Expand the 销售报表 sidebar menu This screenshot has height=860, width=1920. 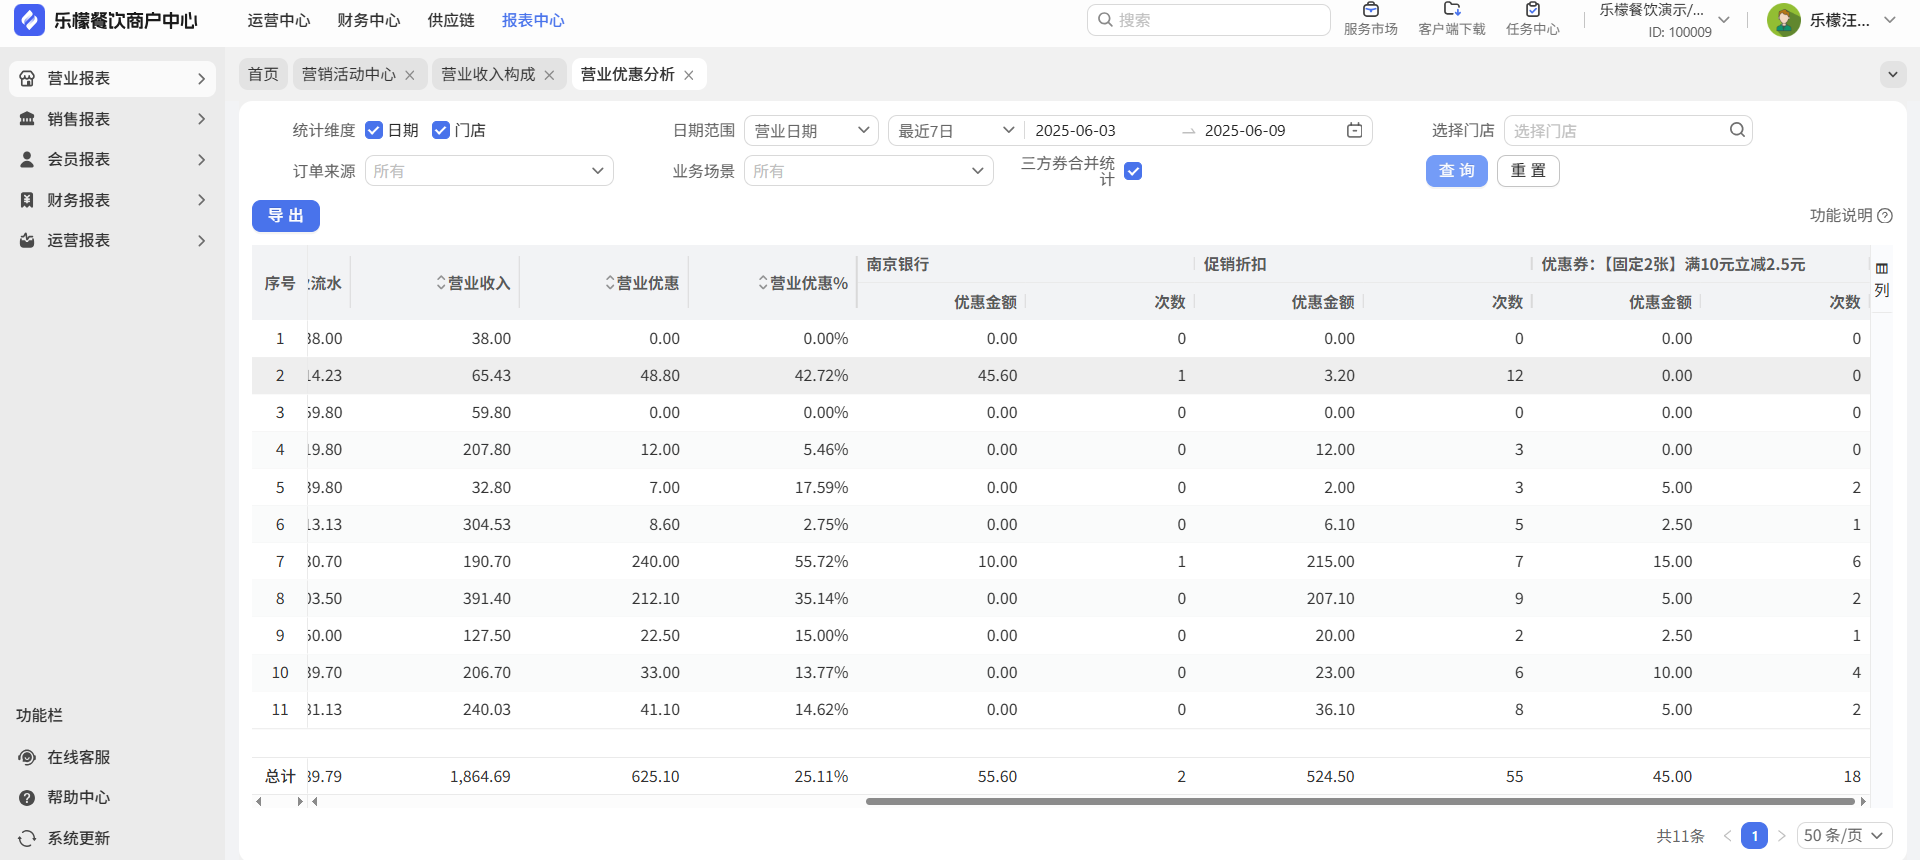[113, 119]
